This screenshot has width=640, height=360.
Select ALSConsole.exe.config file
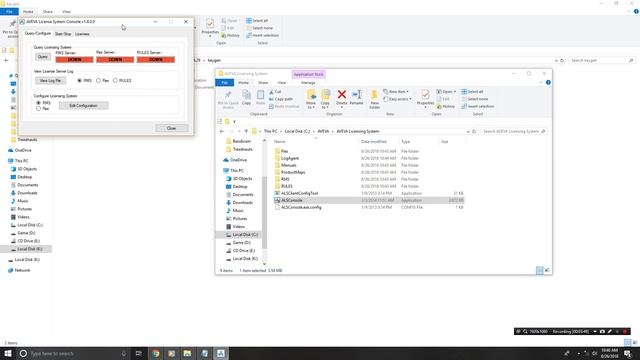(x=301, y=207)
